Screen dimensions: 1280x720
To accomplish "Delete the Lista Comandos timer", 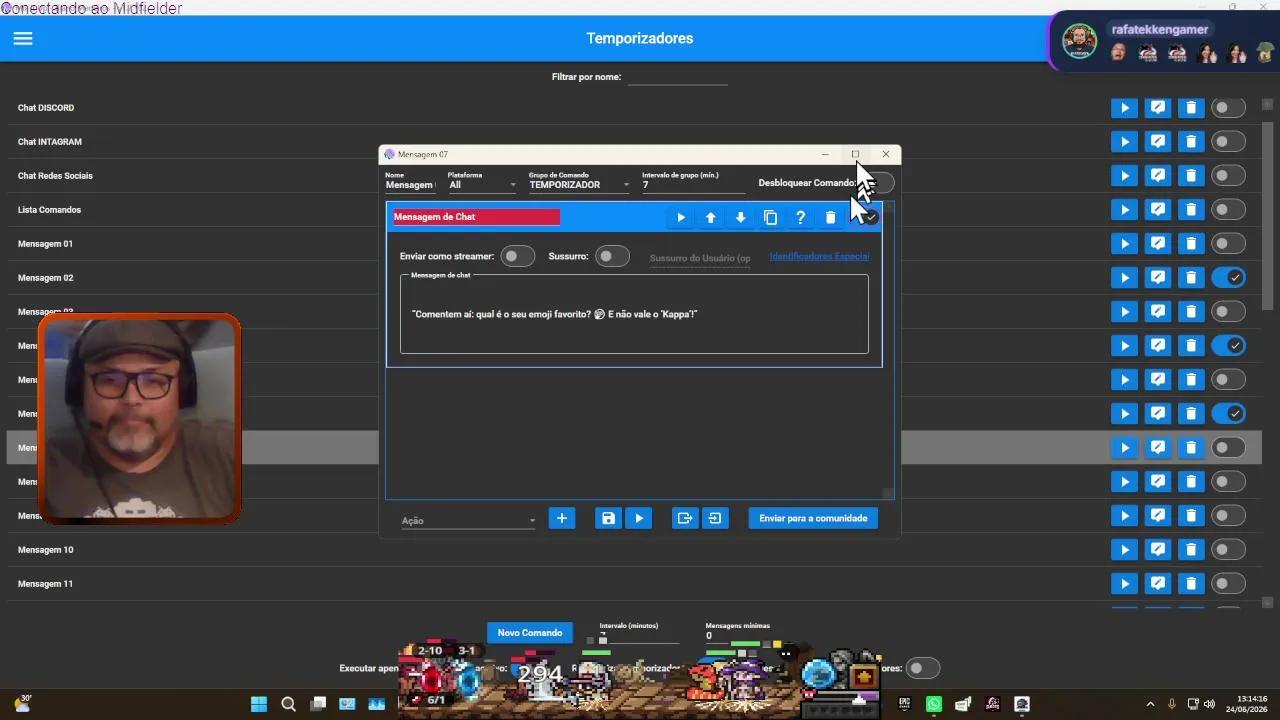I will 1191,210.
